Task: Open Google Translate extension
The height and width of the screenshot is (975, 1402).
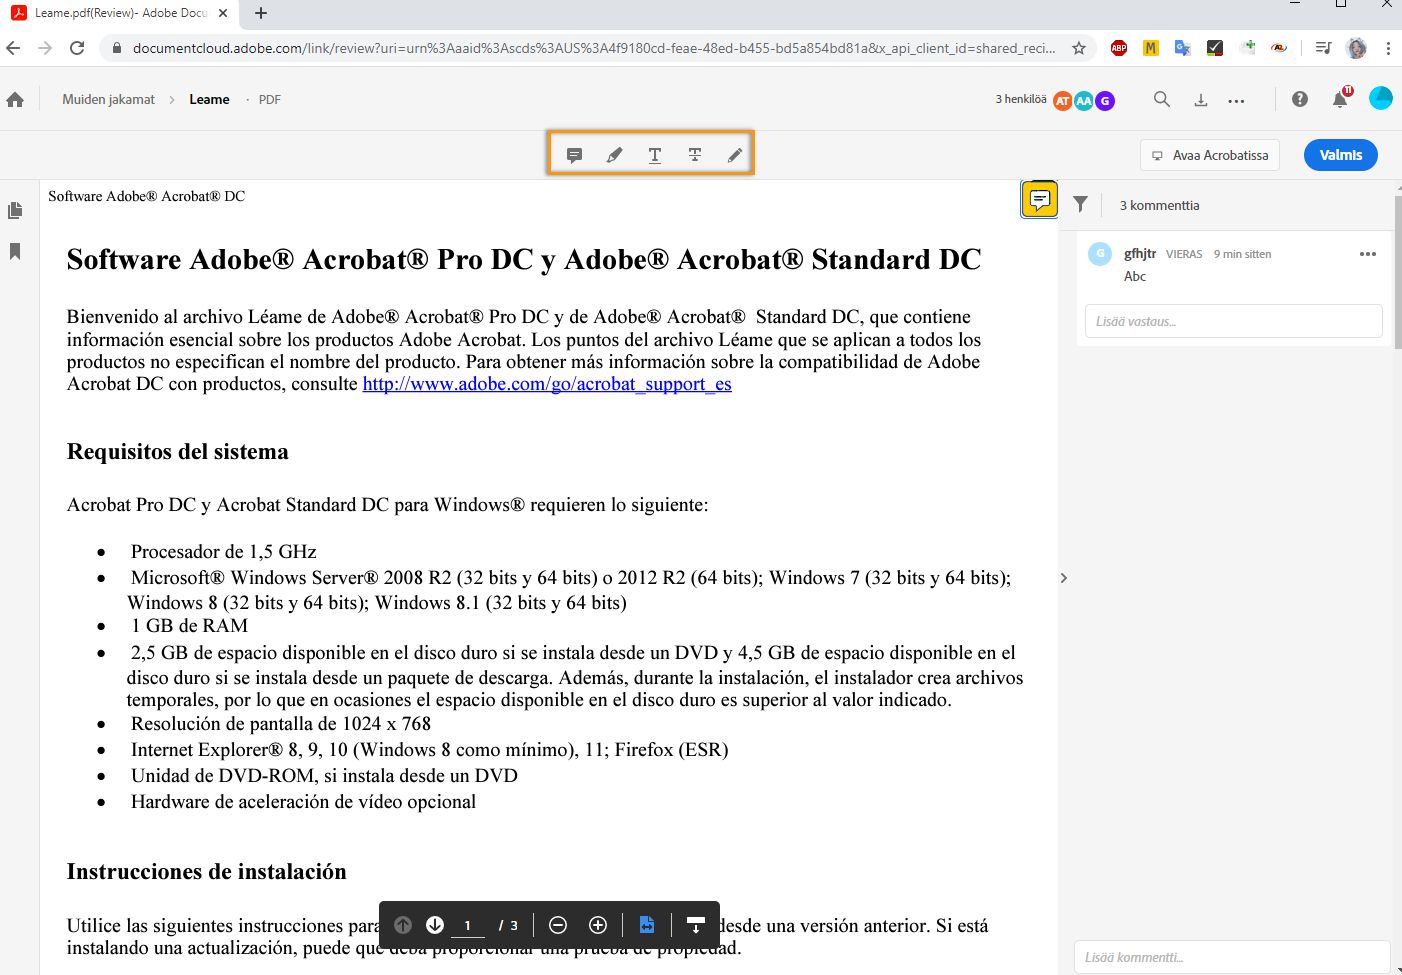Action: click(1183, 48)
